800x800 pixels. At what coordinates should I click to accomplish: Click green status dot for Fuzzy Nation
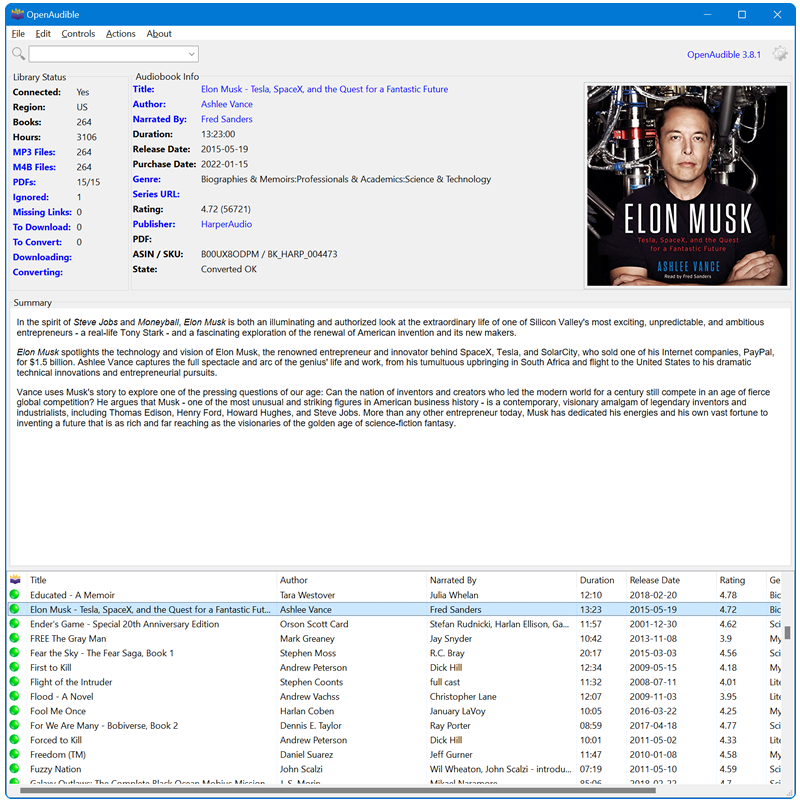(14, 768)
